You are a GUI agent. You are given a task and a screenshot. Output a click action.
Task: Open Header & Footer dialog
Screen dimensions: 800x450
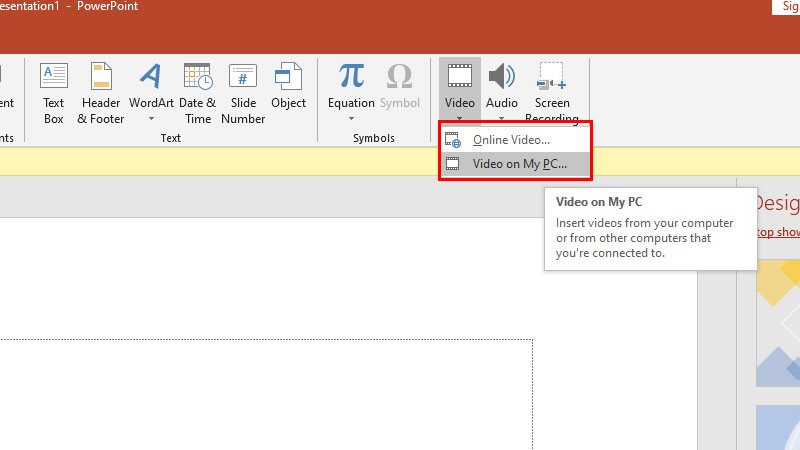pyautogui.click(x=101, y=93)
